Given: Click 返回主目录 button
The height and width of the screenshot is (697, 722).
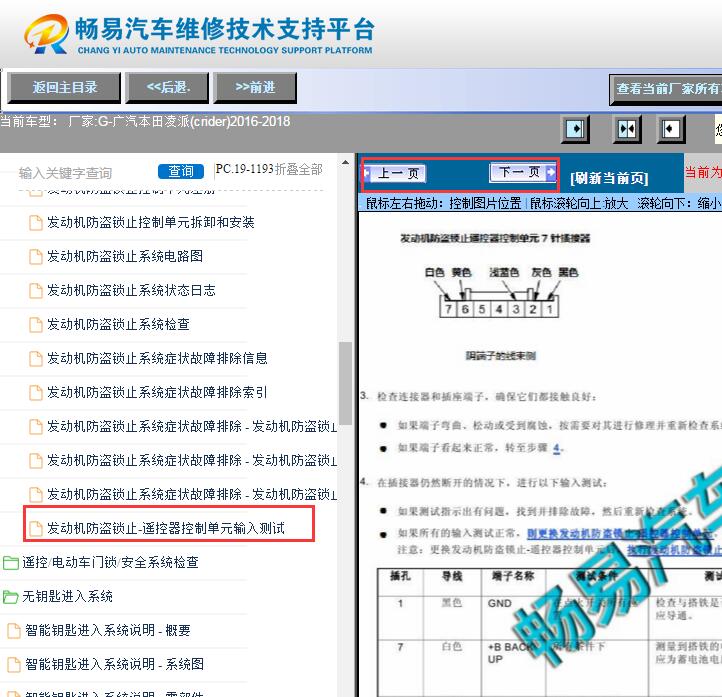Looking at the screenshot, I should click(64, 87).
